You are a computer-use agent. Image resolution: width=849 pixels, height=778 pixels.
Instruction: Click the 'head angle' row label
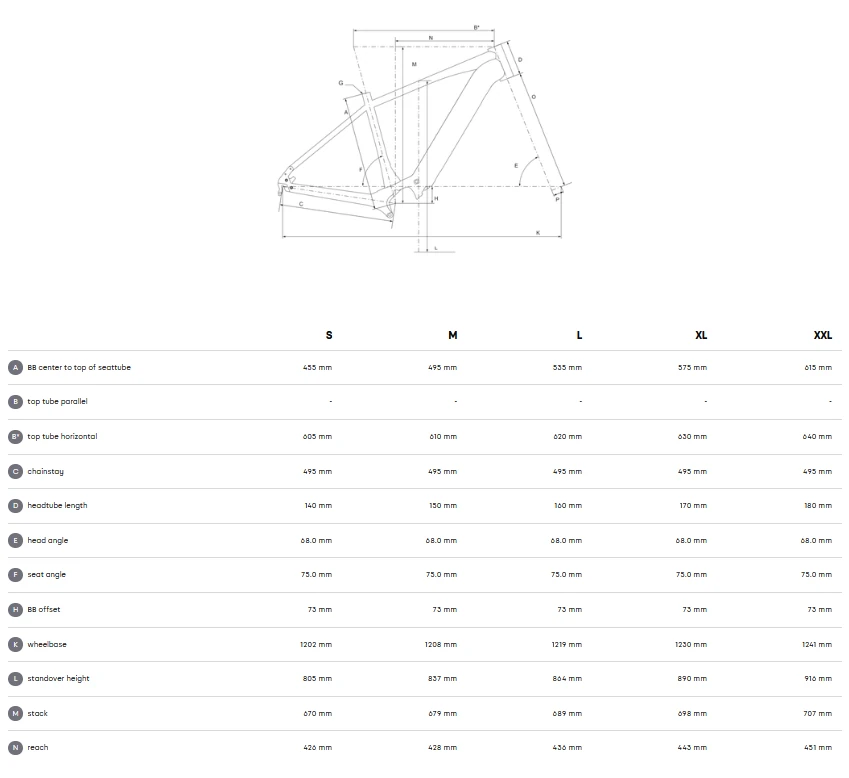(48, 540)
